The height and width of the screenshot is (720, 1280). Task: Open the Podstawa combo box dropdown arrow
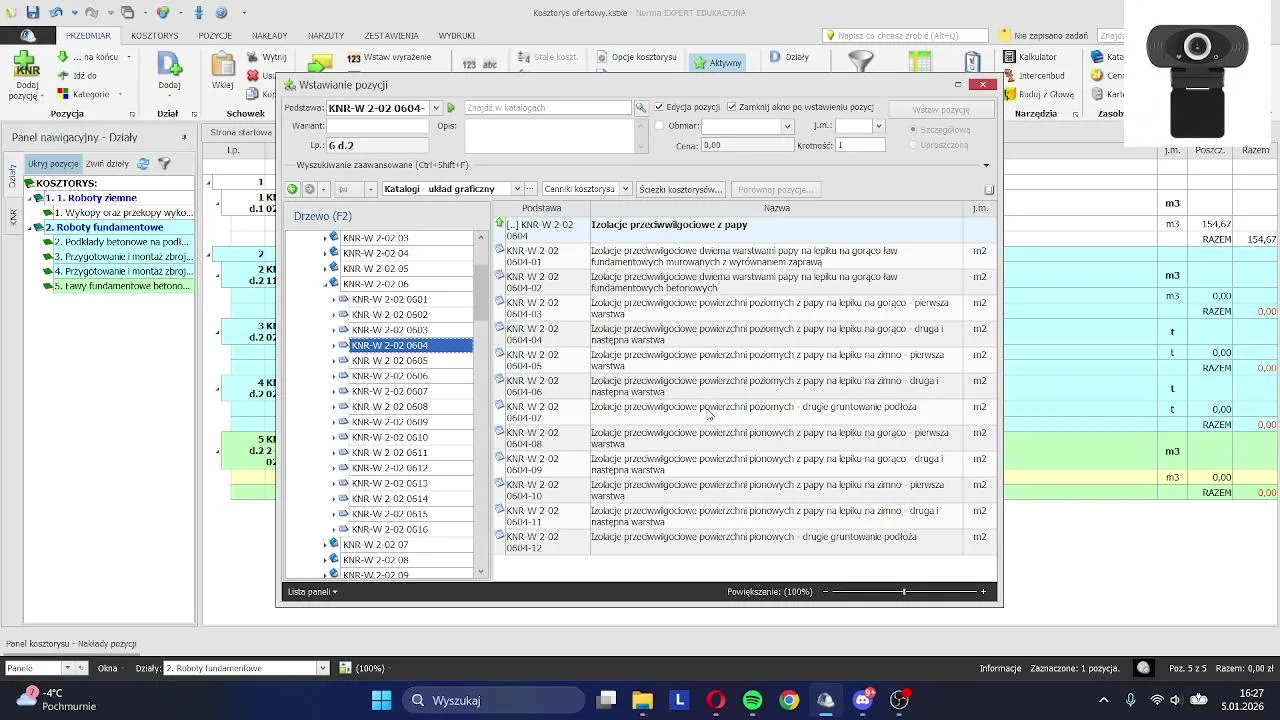pyautogui.click(x=436, y=108)
